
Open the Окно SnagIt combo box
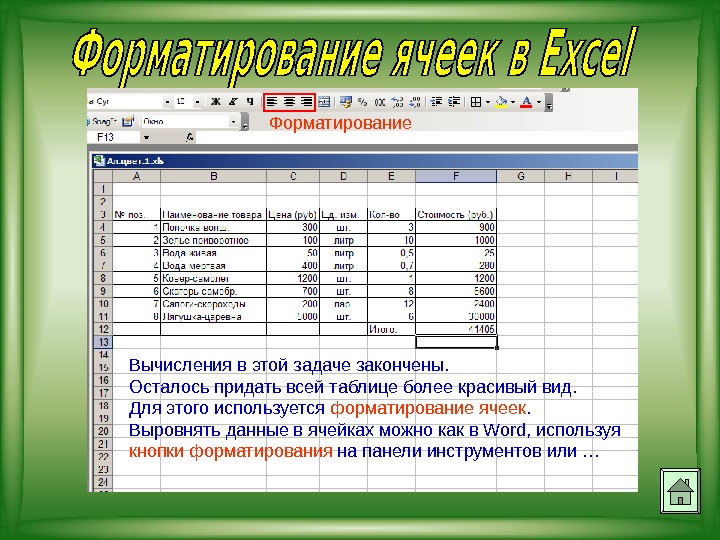tap(190, 122)
